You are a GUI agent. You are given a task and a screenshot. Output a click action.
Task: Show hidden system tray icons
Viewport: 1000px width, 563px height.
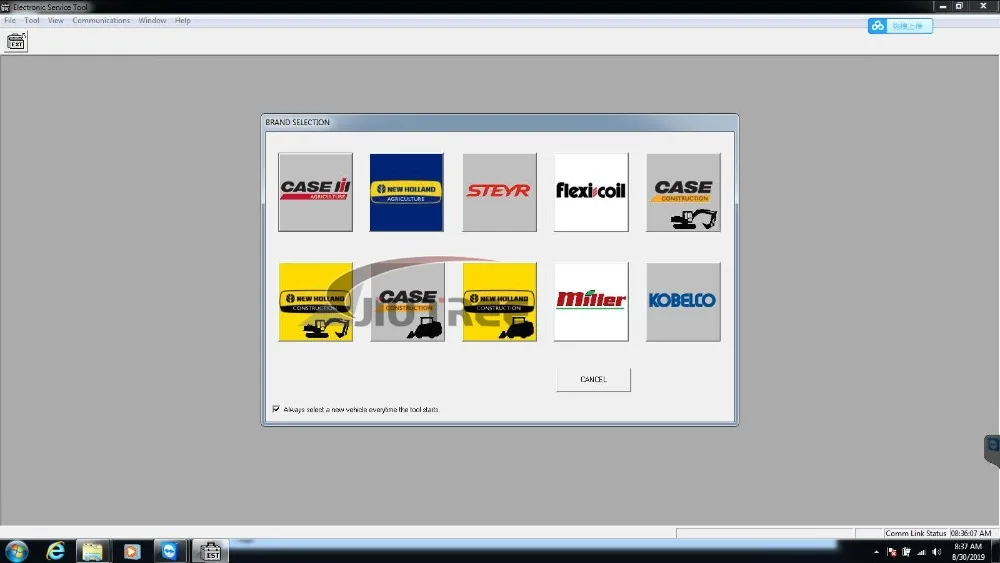[876, 552]
